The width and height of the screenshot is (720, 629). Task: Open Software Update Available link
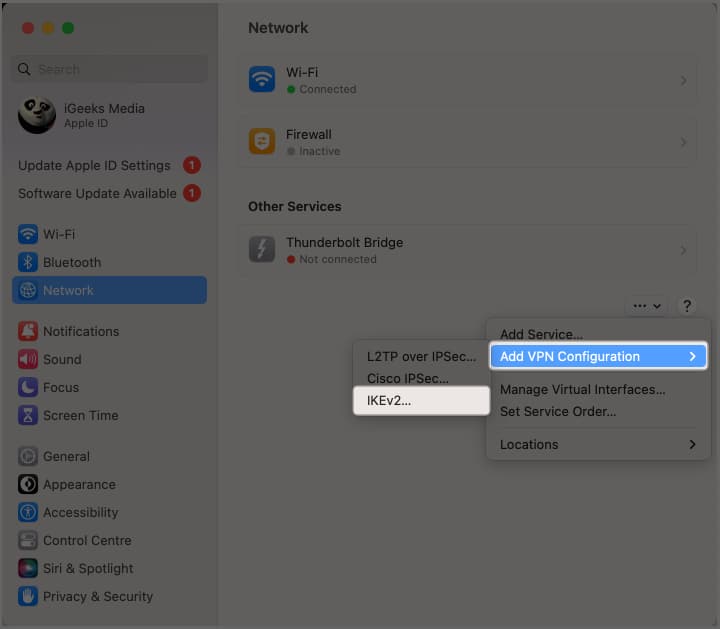(x=97, y=193)
